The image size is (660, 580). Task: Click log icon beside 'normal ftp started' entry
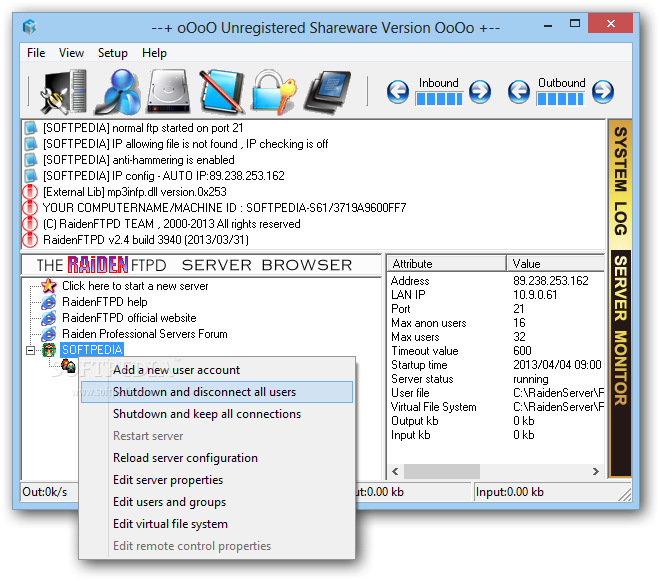click(x=30, y=128)
